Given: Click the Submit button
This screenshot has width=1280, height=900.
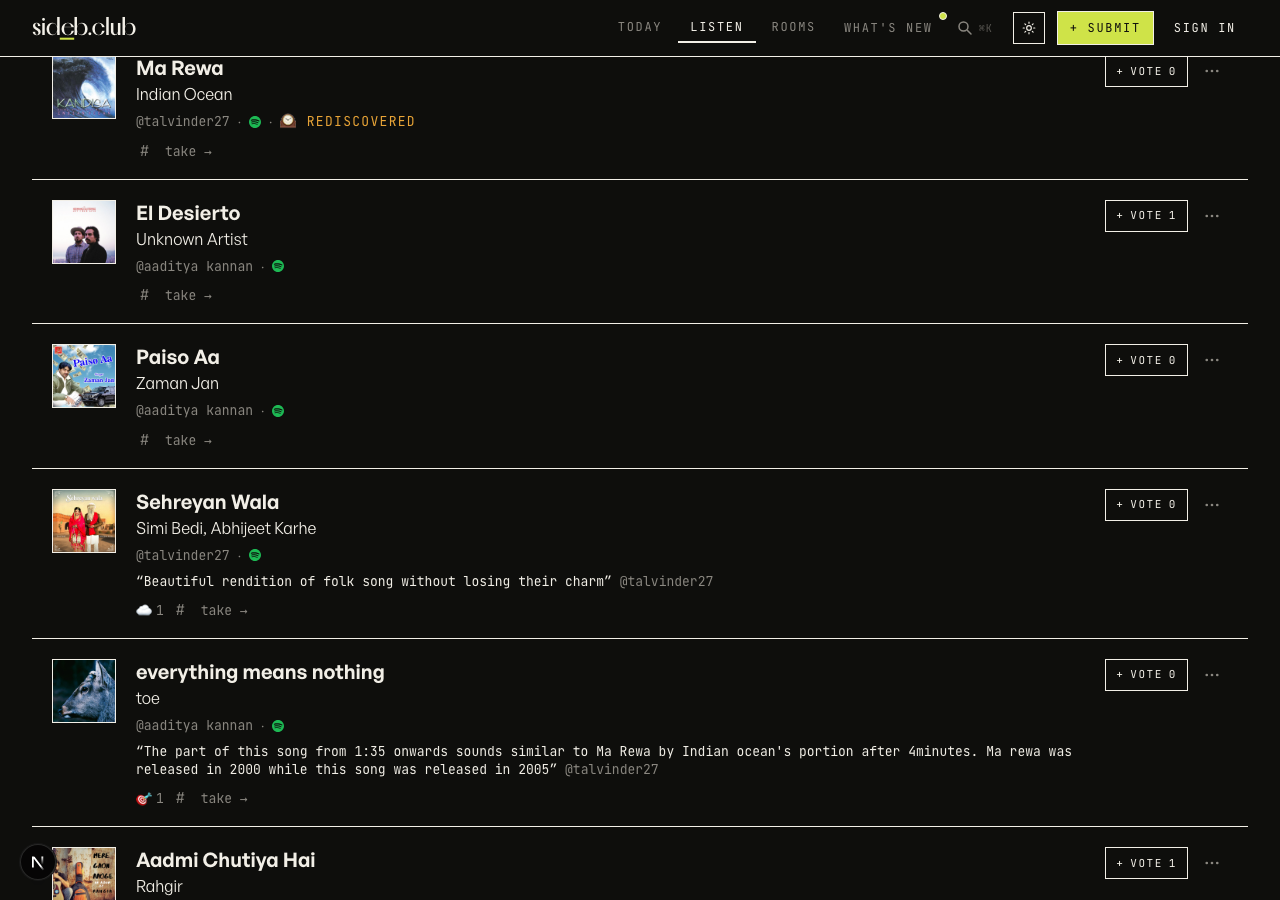Looking at the screenshot, I should coord(1105,28).
